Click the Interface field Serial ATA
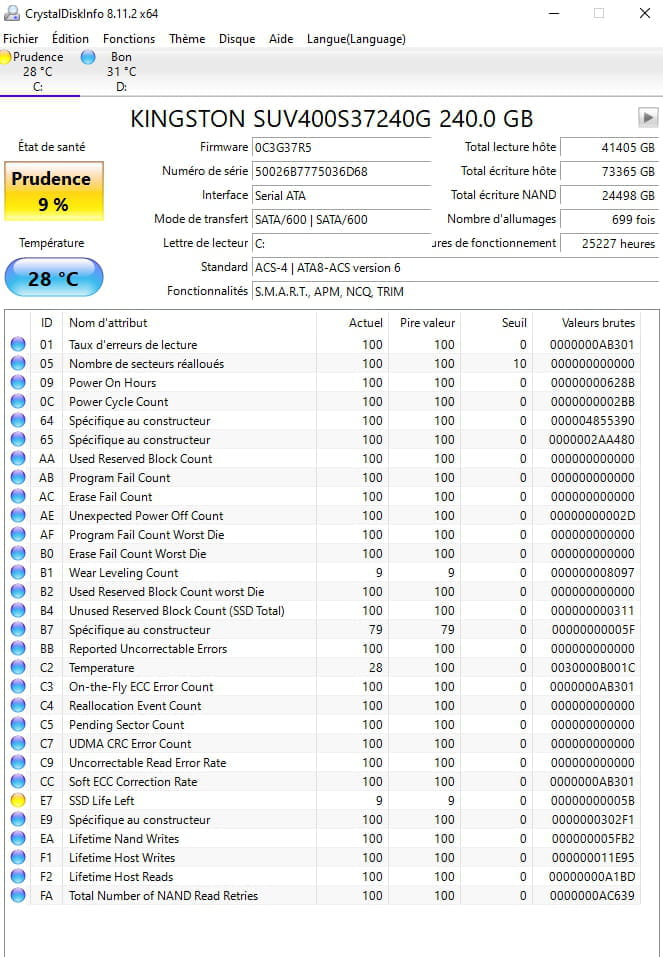This screenshot has height=957, width=663. (x=341, y=195)
